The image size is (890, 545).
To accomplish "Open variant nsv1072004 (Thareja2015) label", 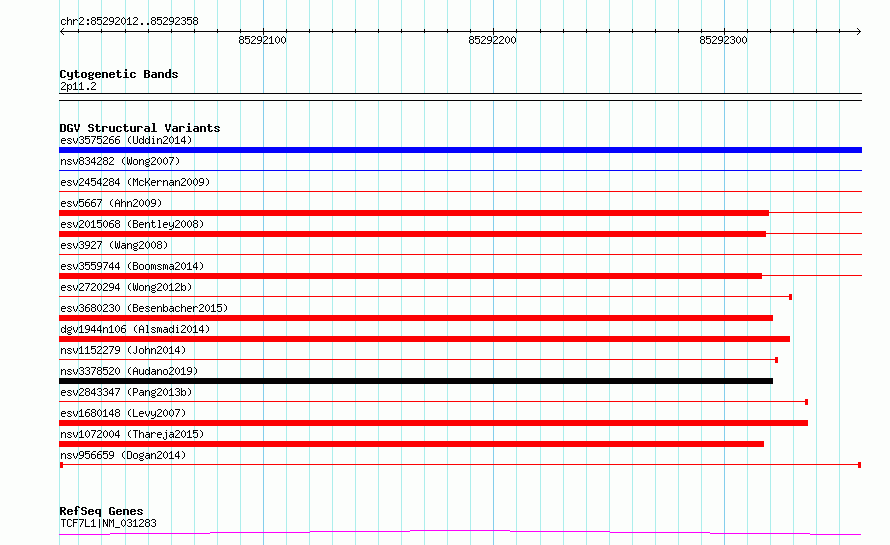I will (x=132, y=434).
